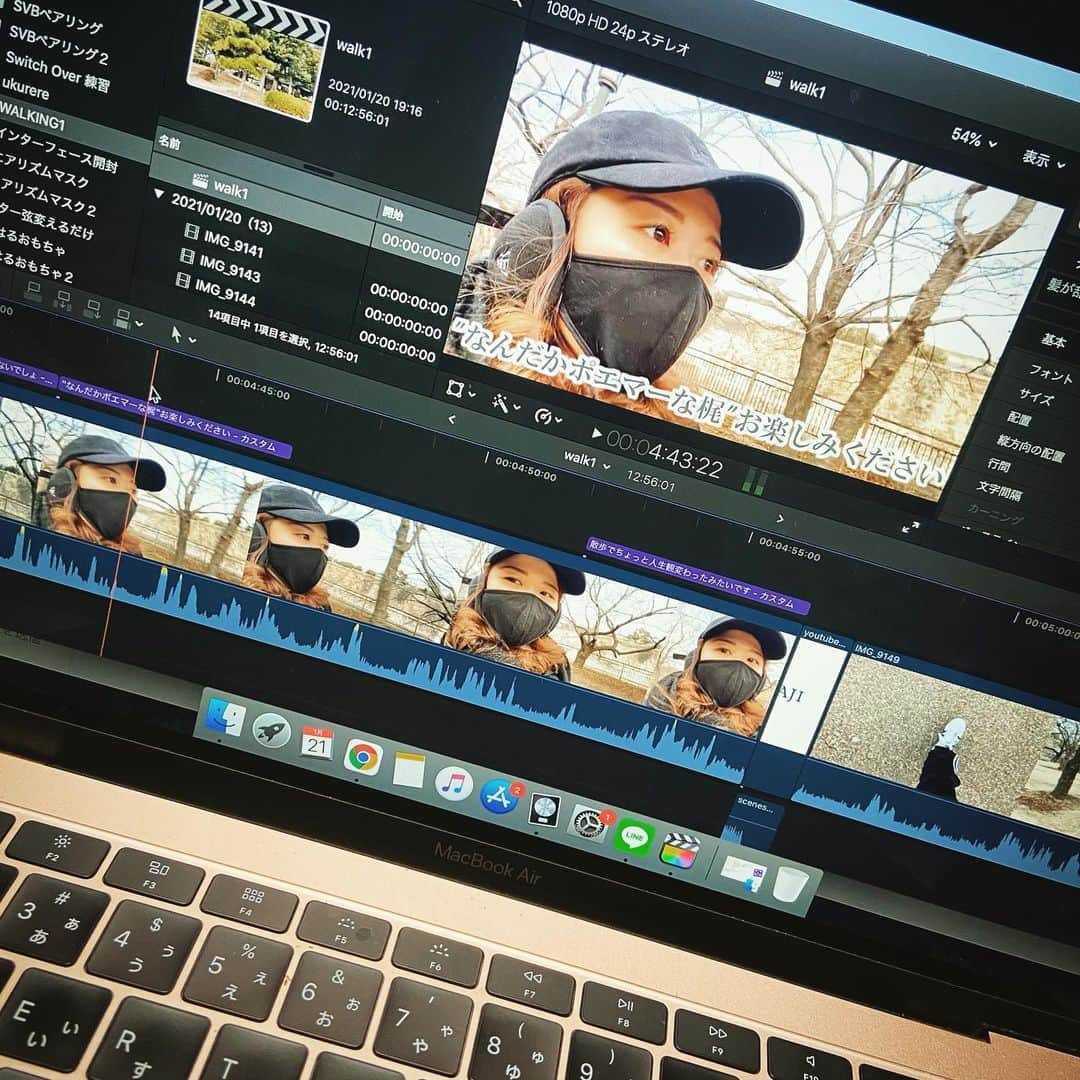1080x1080 pixels.
Task: Click the 行間 line spacing parameter
Action: 999,465
